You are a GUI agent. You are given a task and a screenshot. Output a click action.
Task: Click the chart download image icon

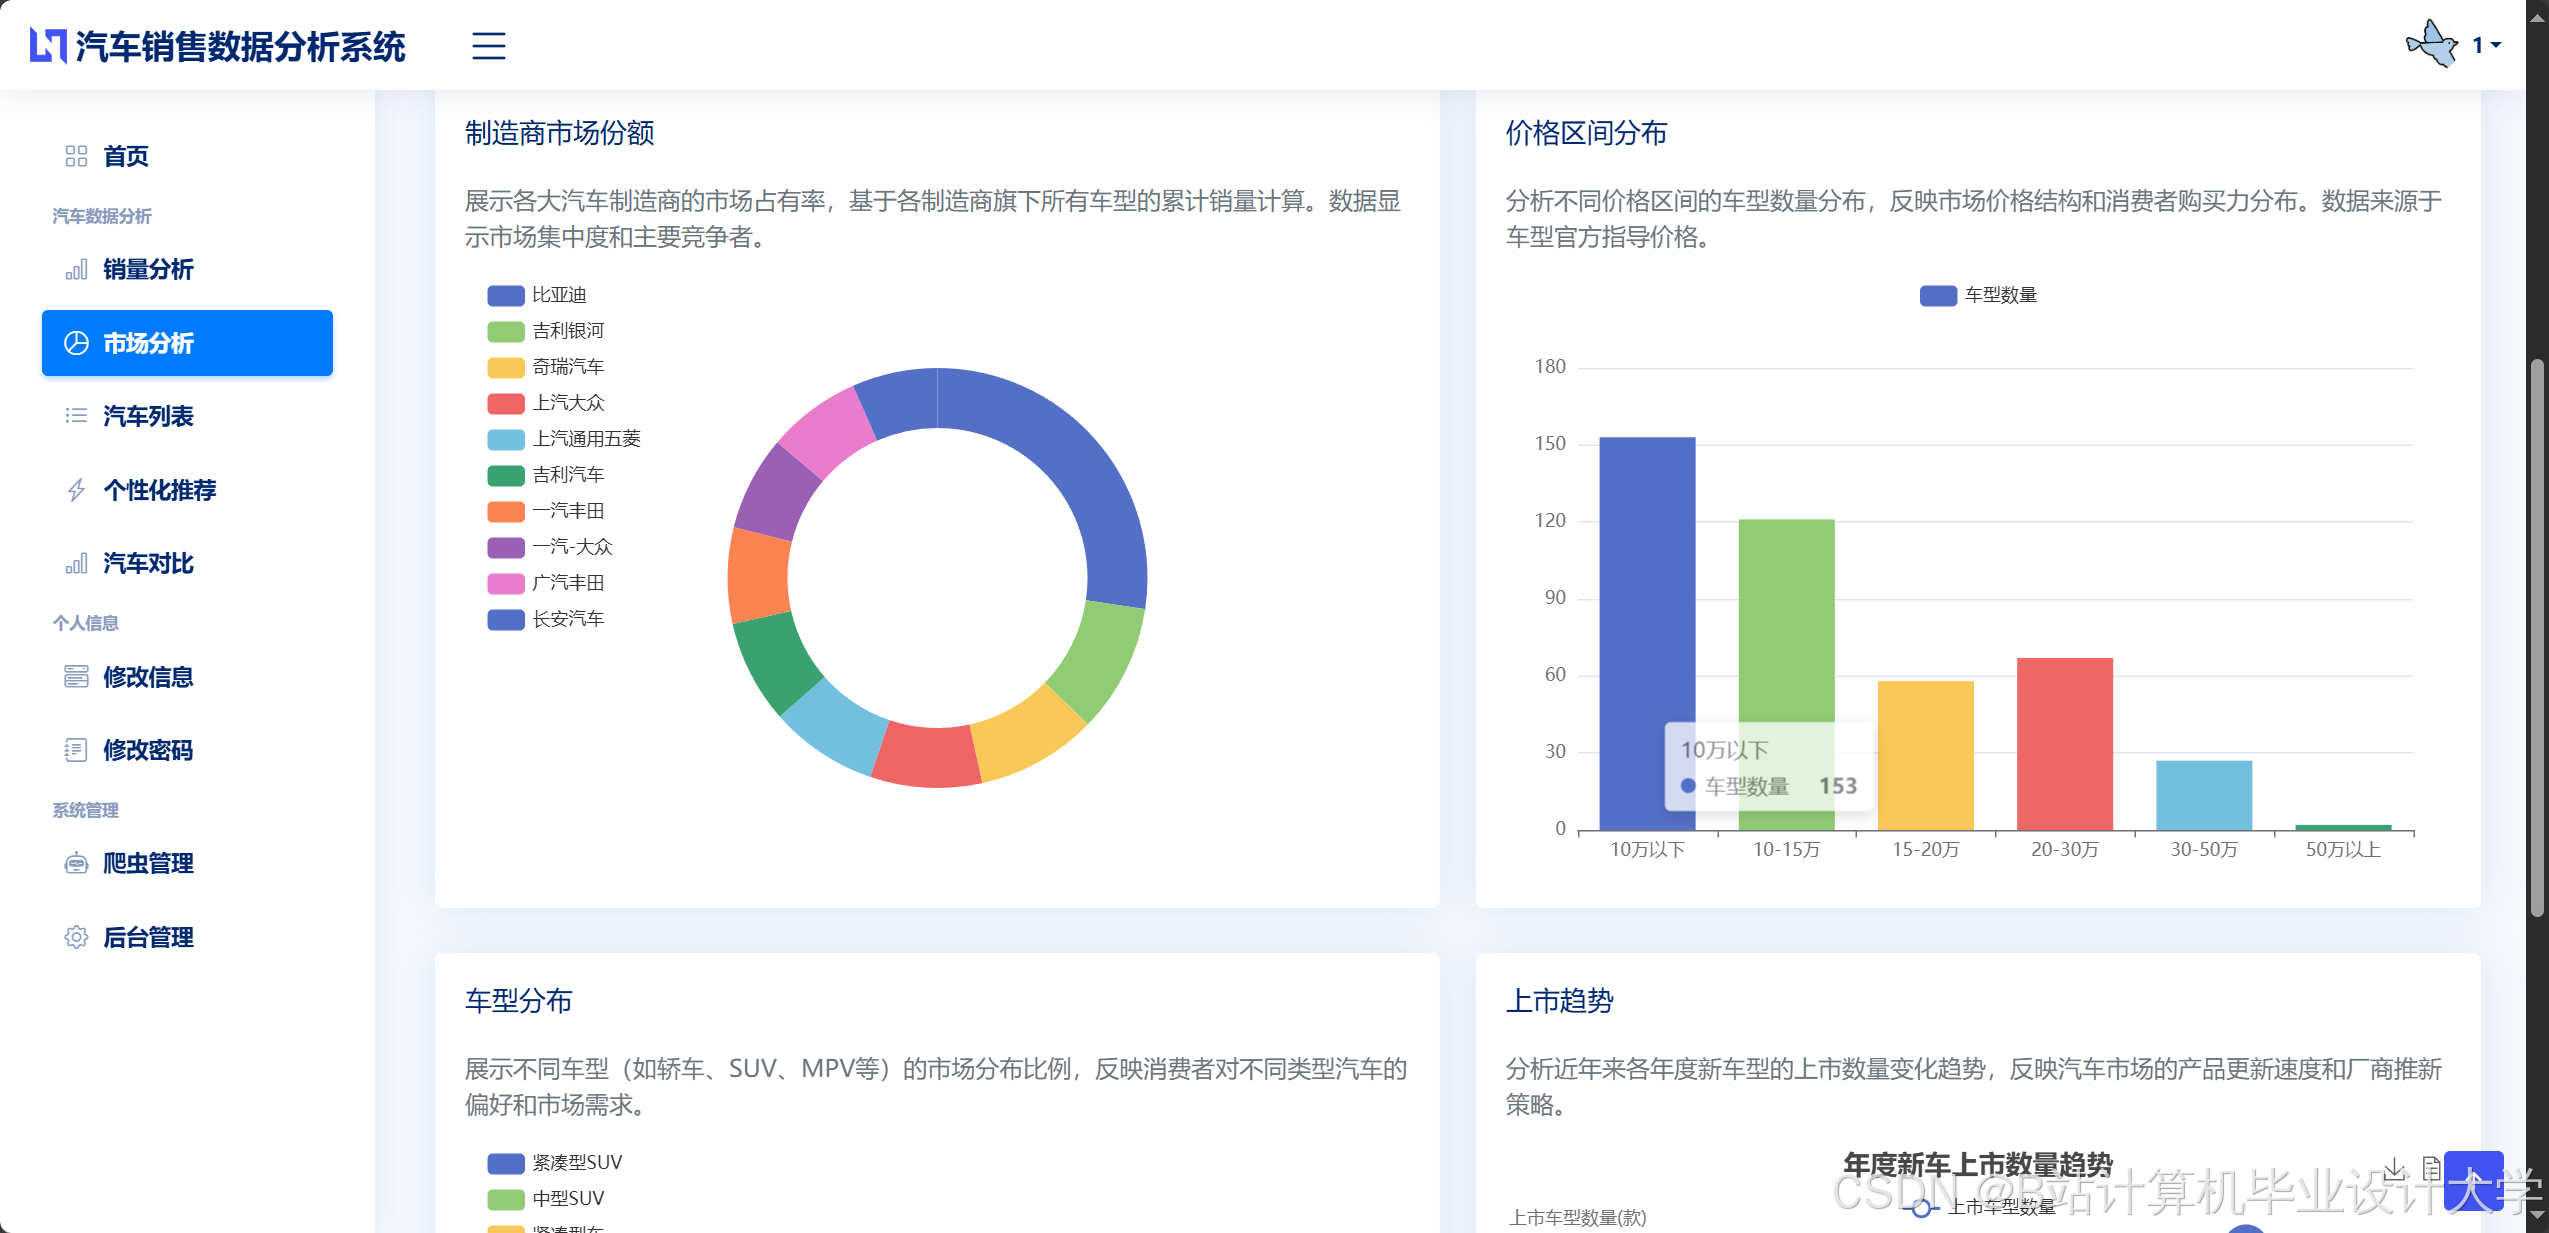(x=2393, y=1167)
